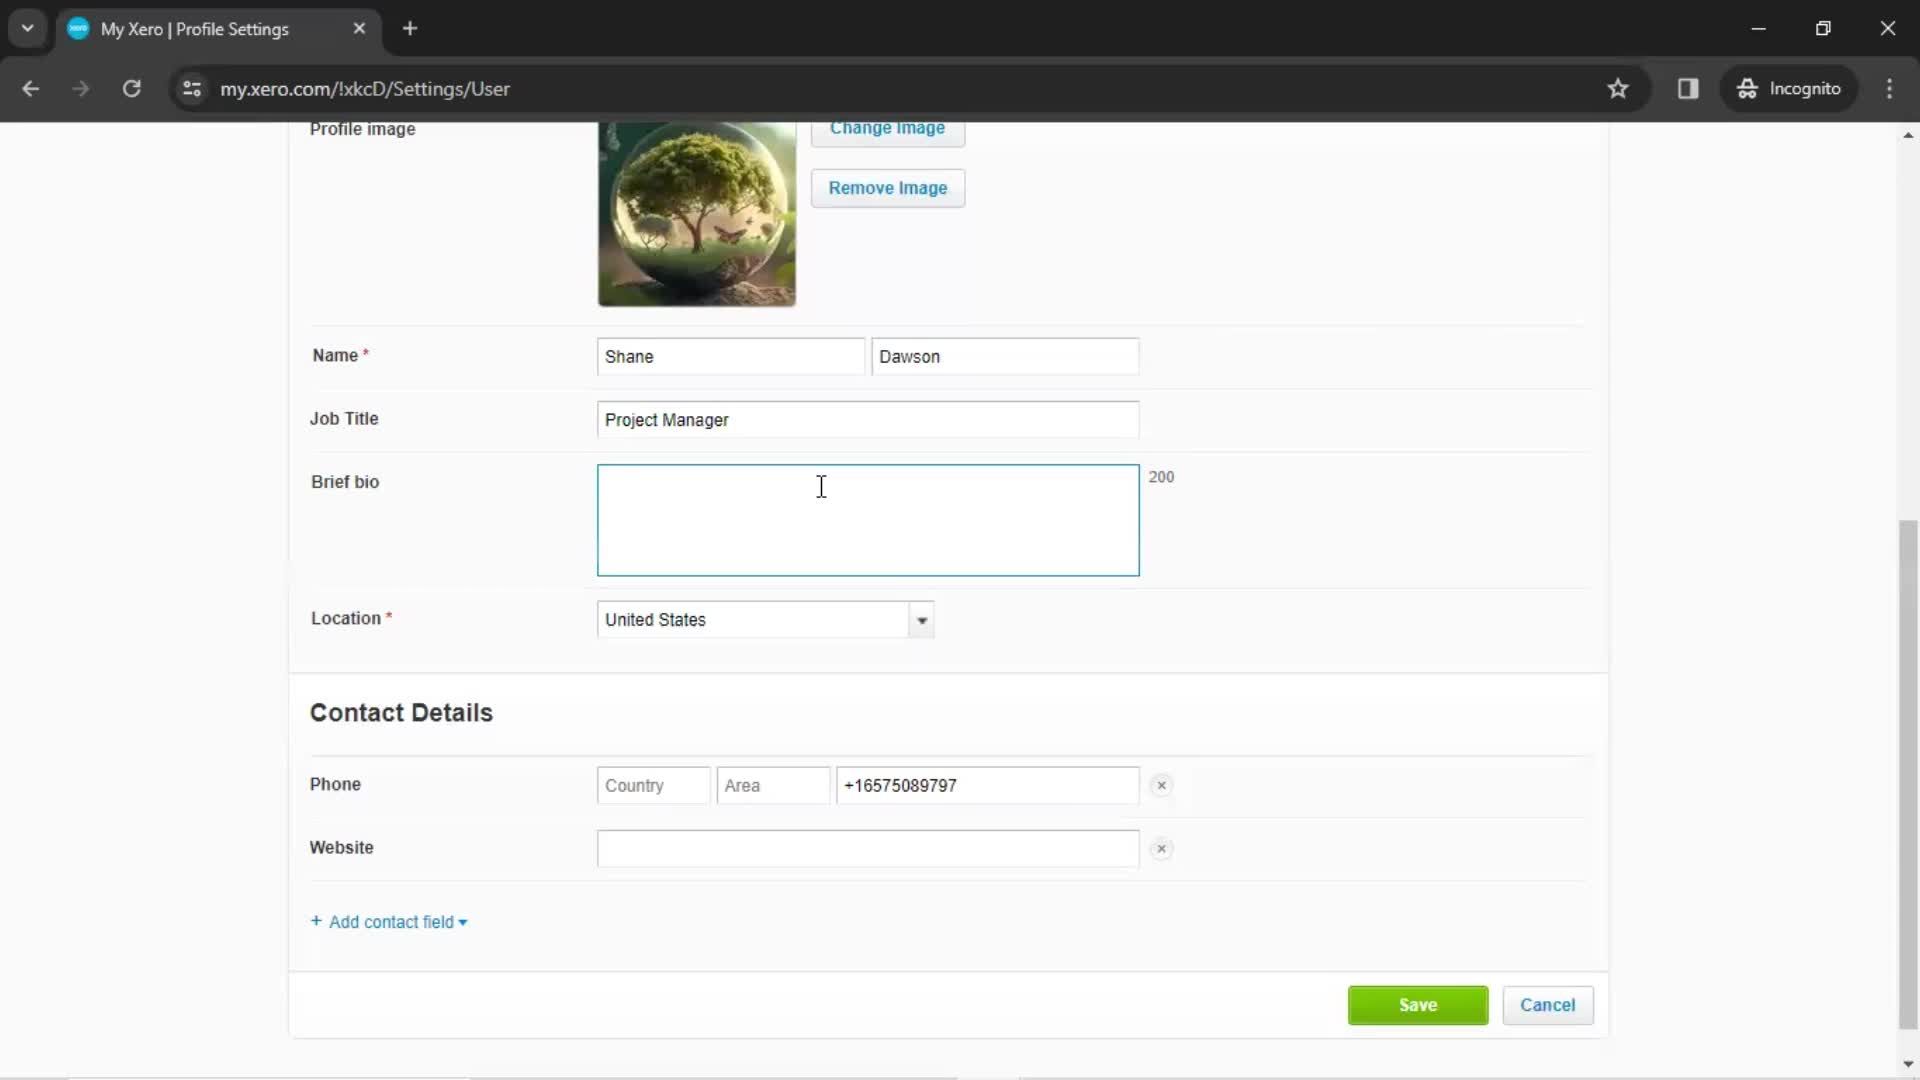Minimize the browser window
The image size is (1920, 1080).
coord(1758,28)
